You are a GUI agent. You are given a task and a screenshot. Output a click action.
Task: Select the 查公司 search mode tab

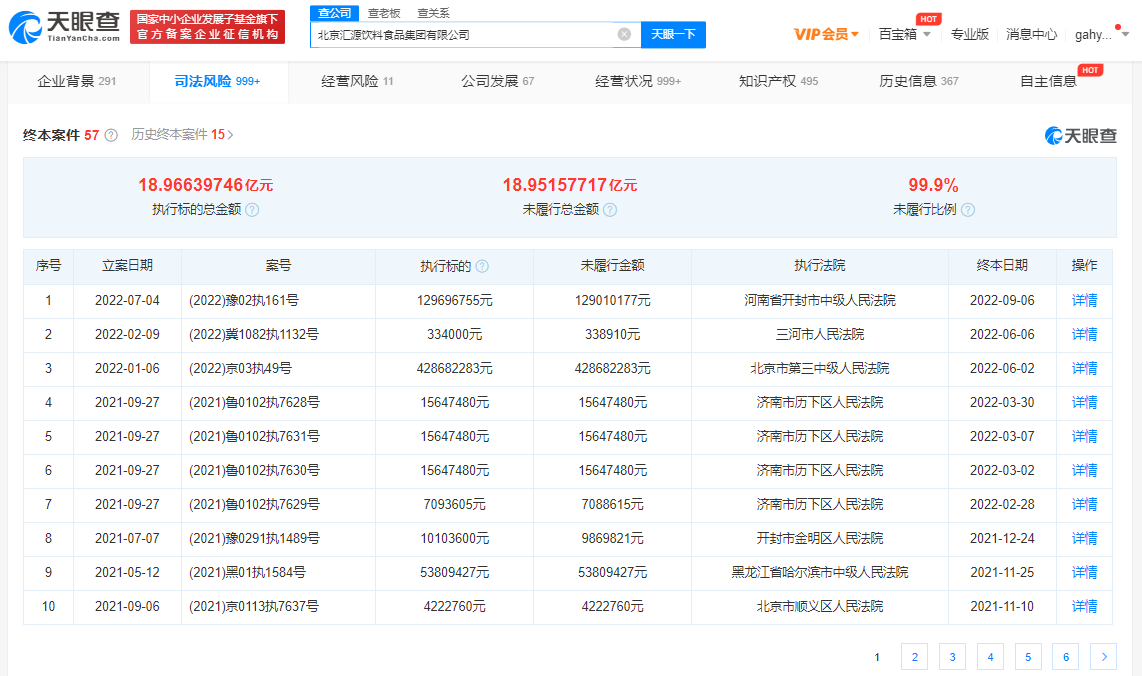tap(334, 13)
